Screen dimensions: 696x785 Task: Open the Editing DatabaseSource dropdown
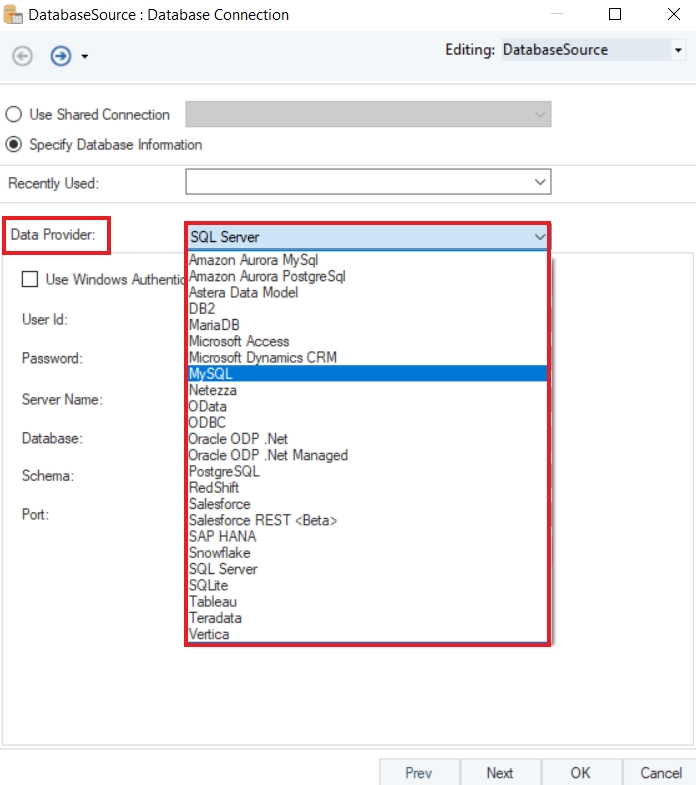[678, 50]
